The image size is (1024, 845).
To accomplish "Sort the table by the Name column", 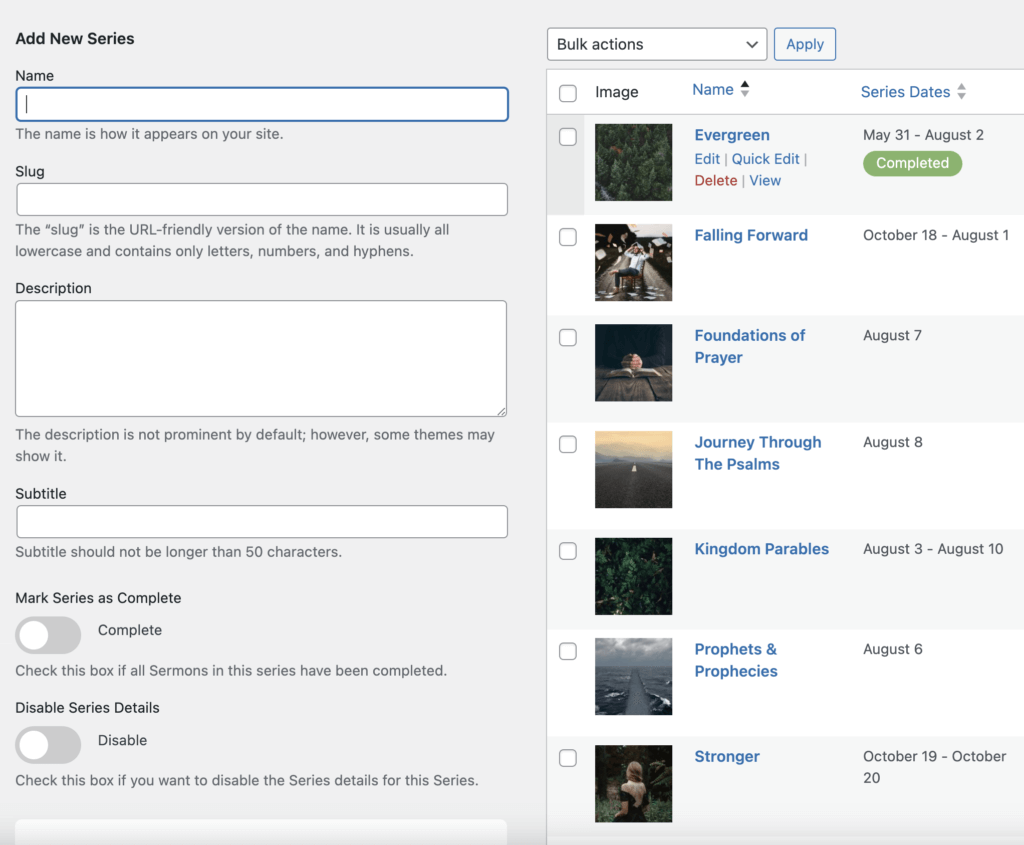I will click(x=713, y=90).
